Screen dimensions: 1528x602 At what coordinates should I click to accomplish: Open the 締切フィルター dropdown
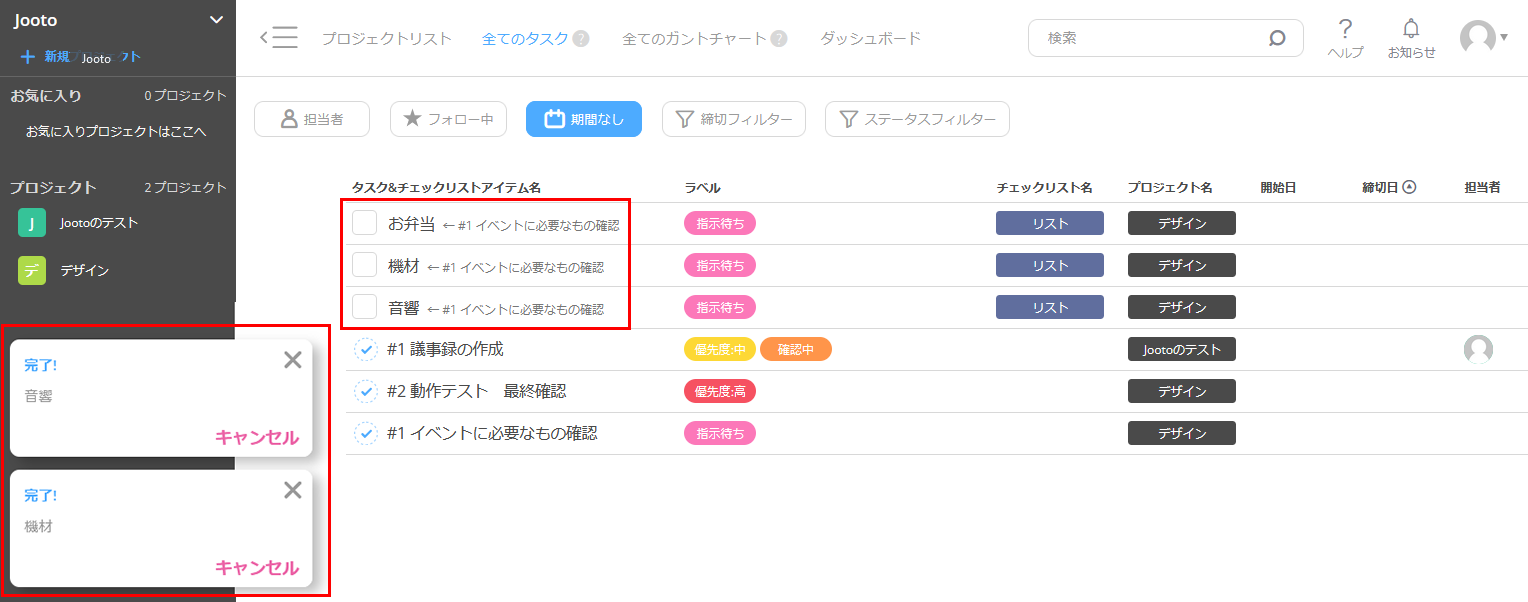[733, 118]
